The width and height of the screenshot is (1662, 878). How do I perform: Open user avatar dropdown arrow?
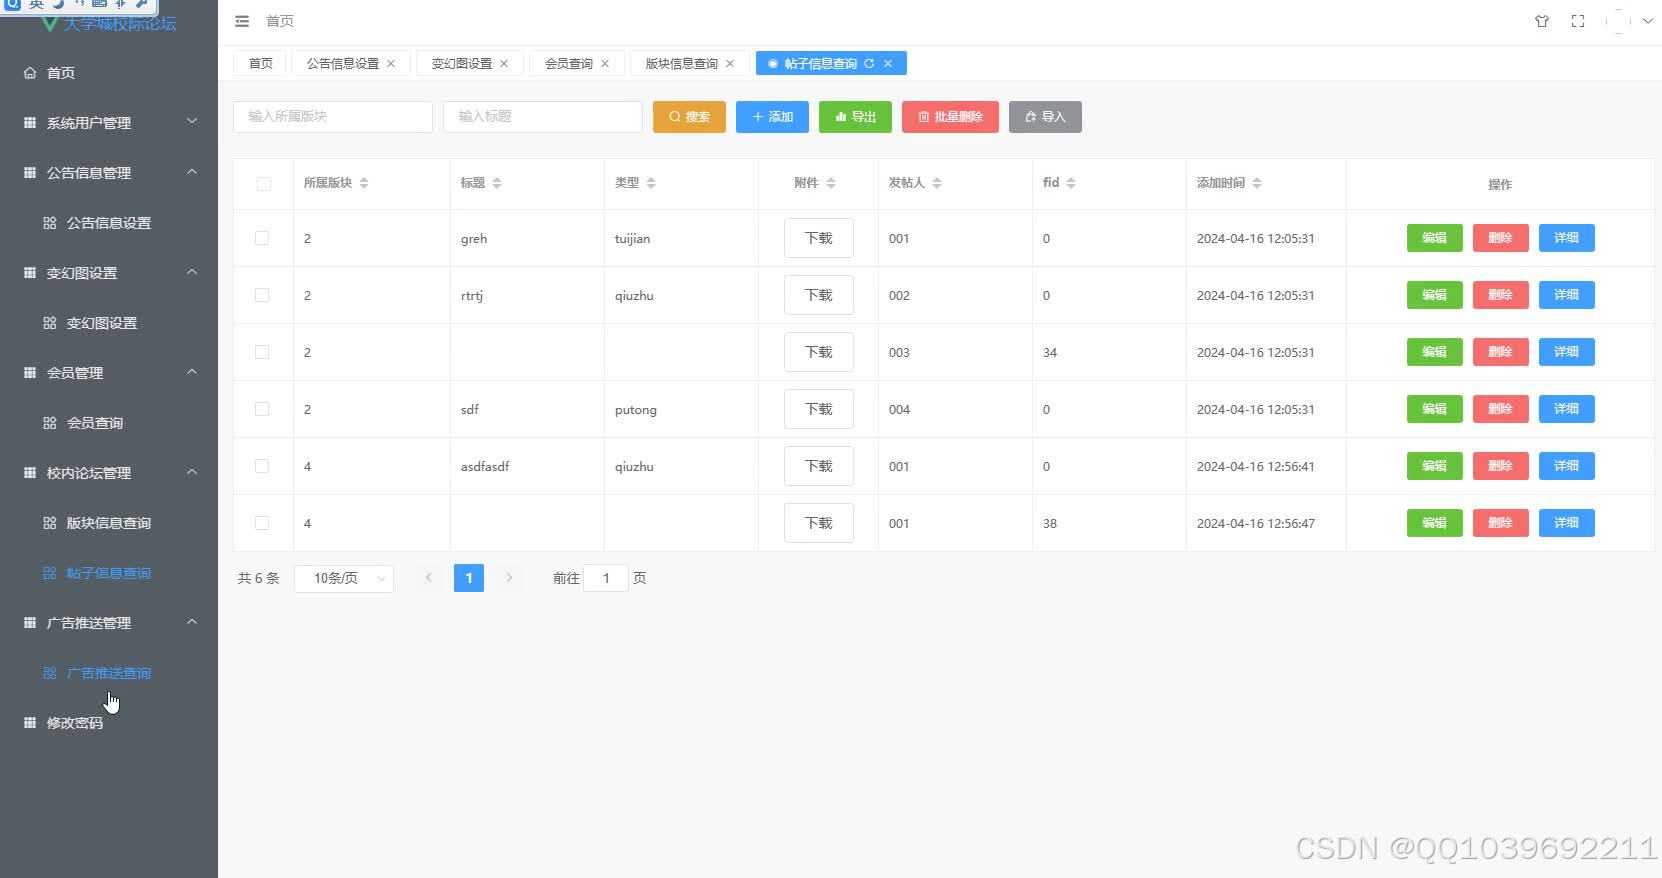(1647, 21)
